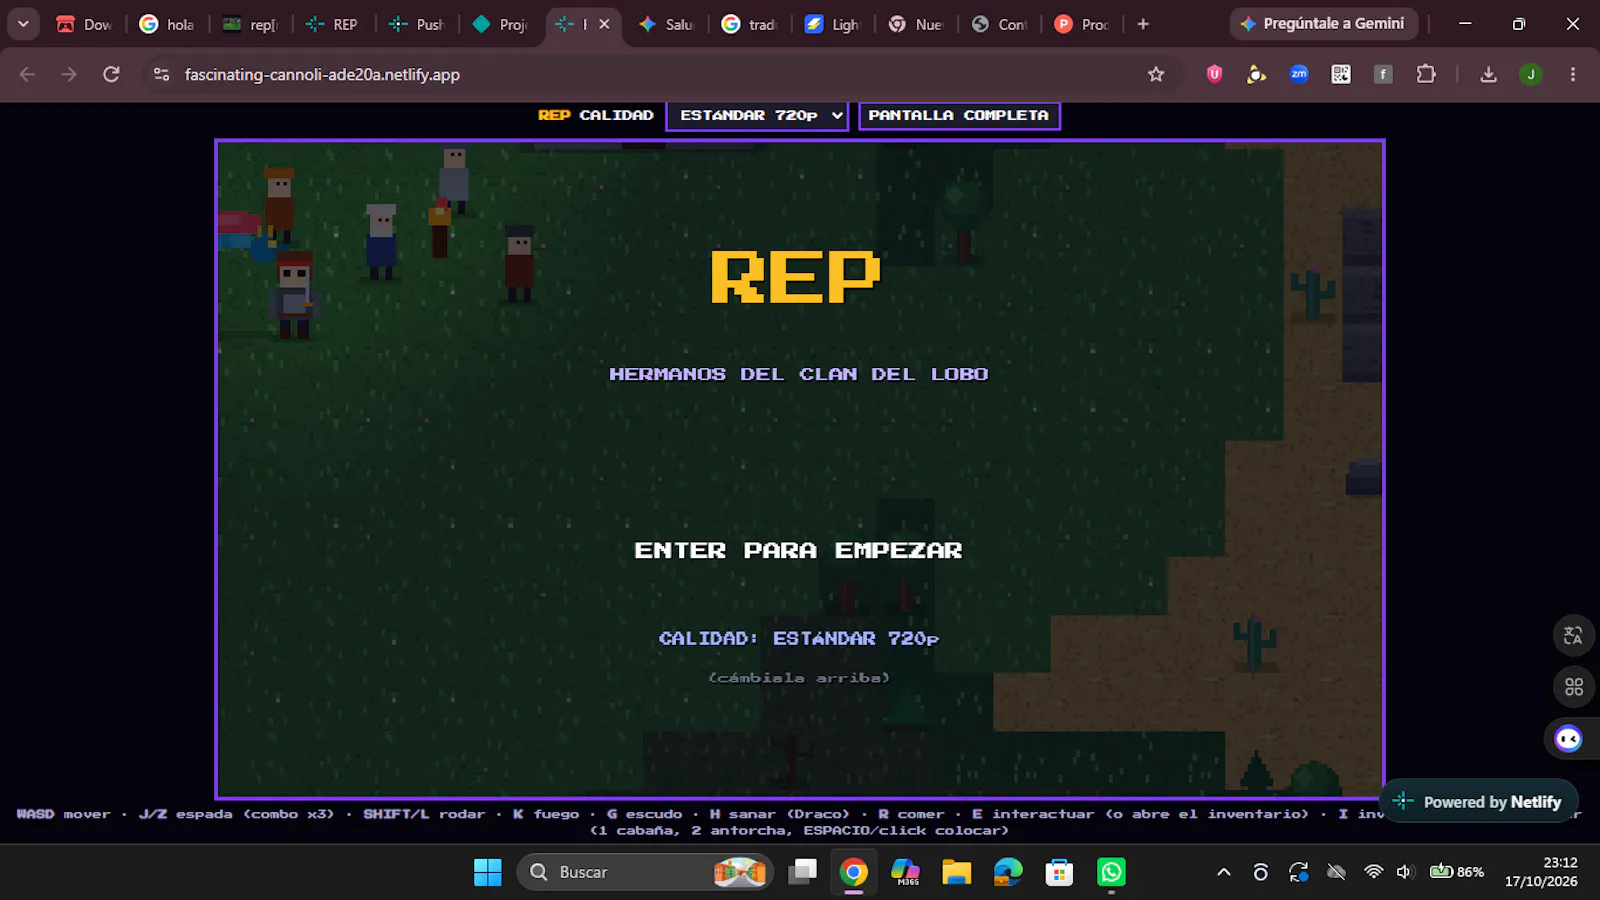The height and width of the screenshot is (900, 1600).
Task: Open the Downloads icon
Action: 1488,74
